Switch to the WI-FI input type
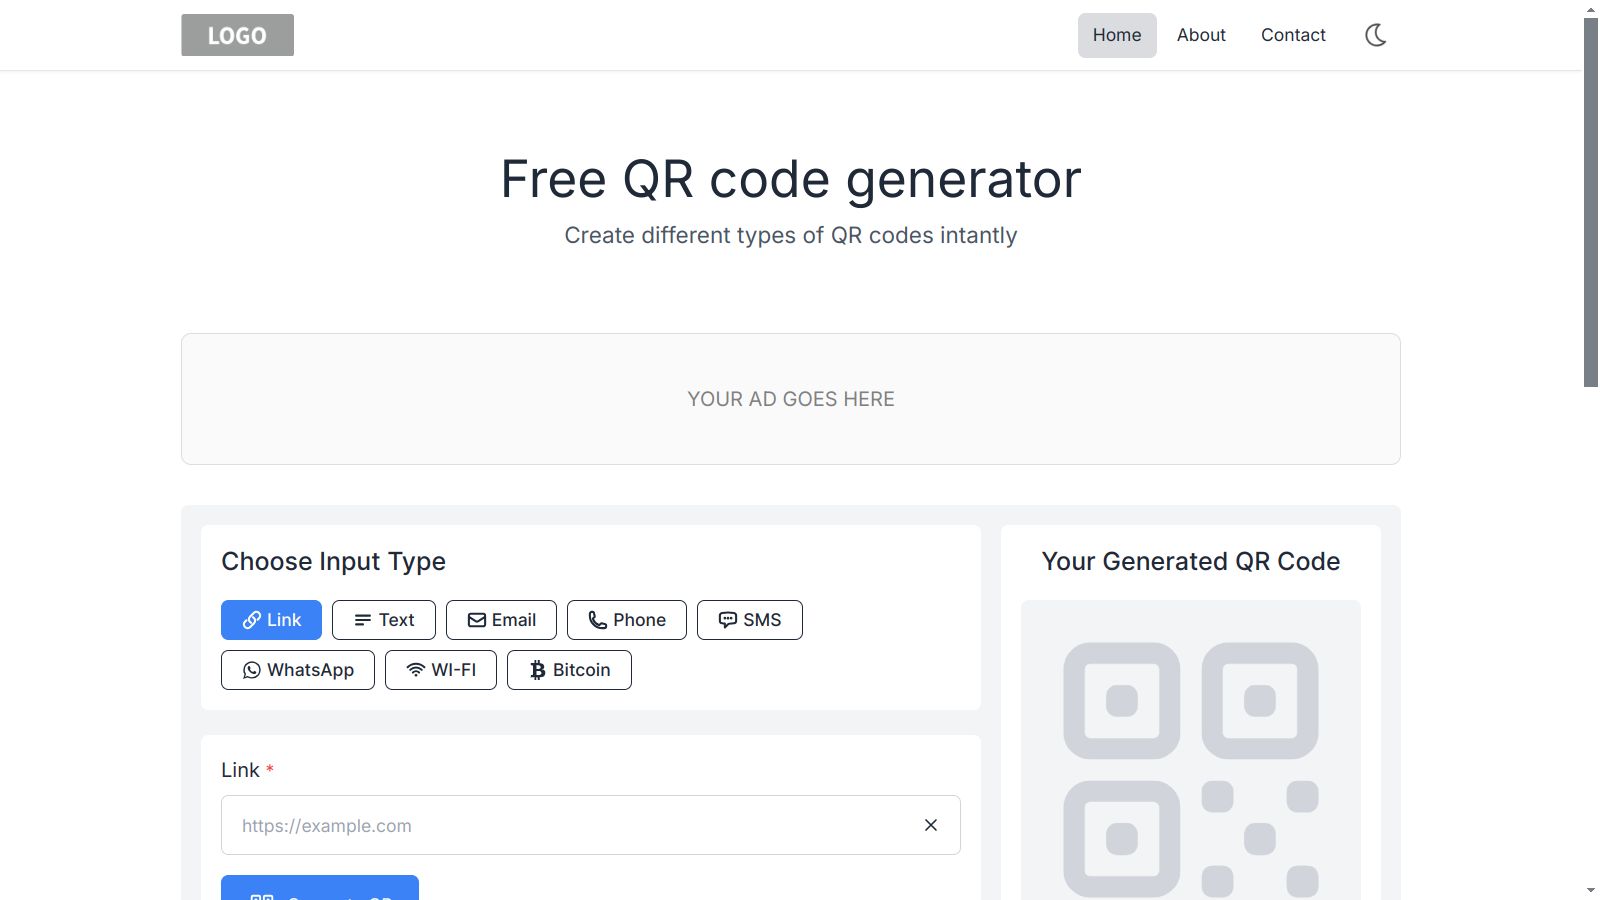Image resolution: width=1600 pixels, height=900 pixels. [x=441, y=670]
